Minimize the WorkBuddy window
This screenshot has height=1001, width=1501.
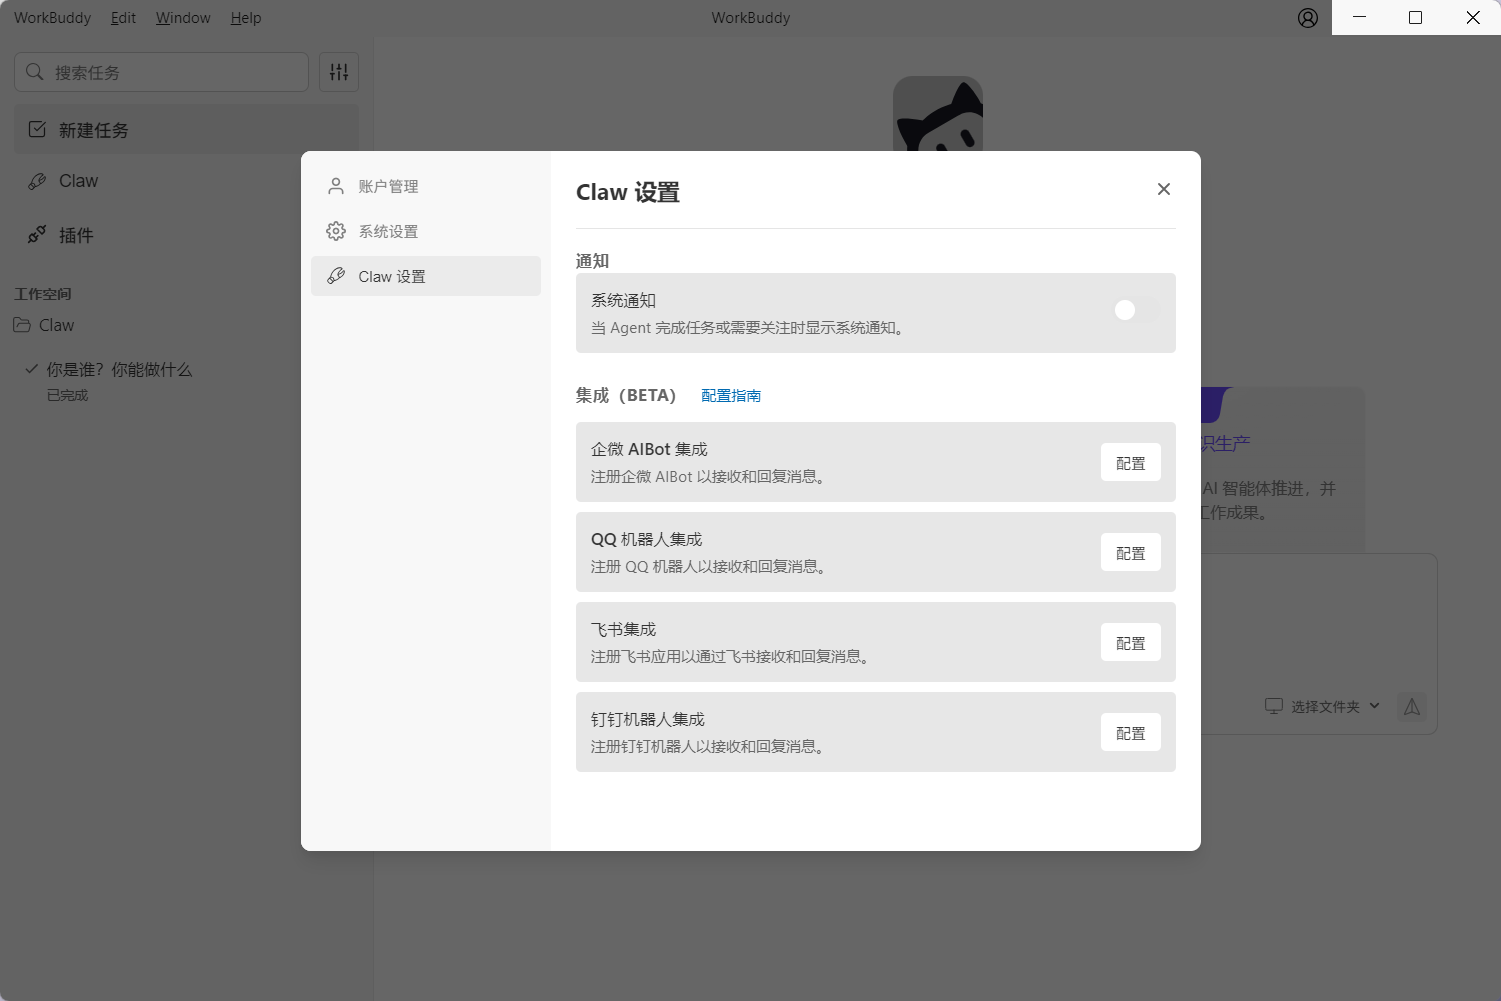click(1359, 17)
